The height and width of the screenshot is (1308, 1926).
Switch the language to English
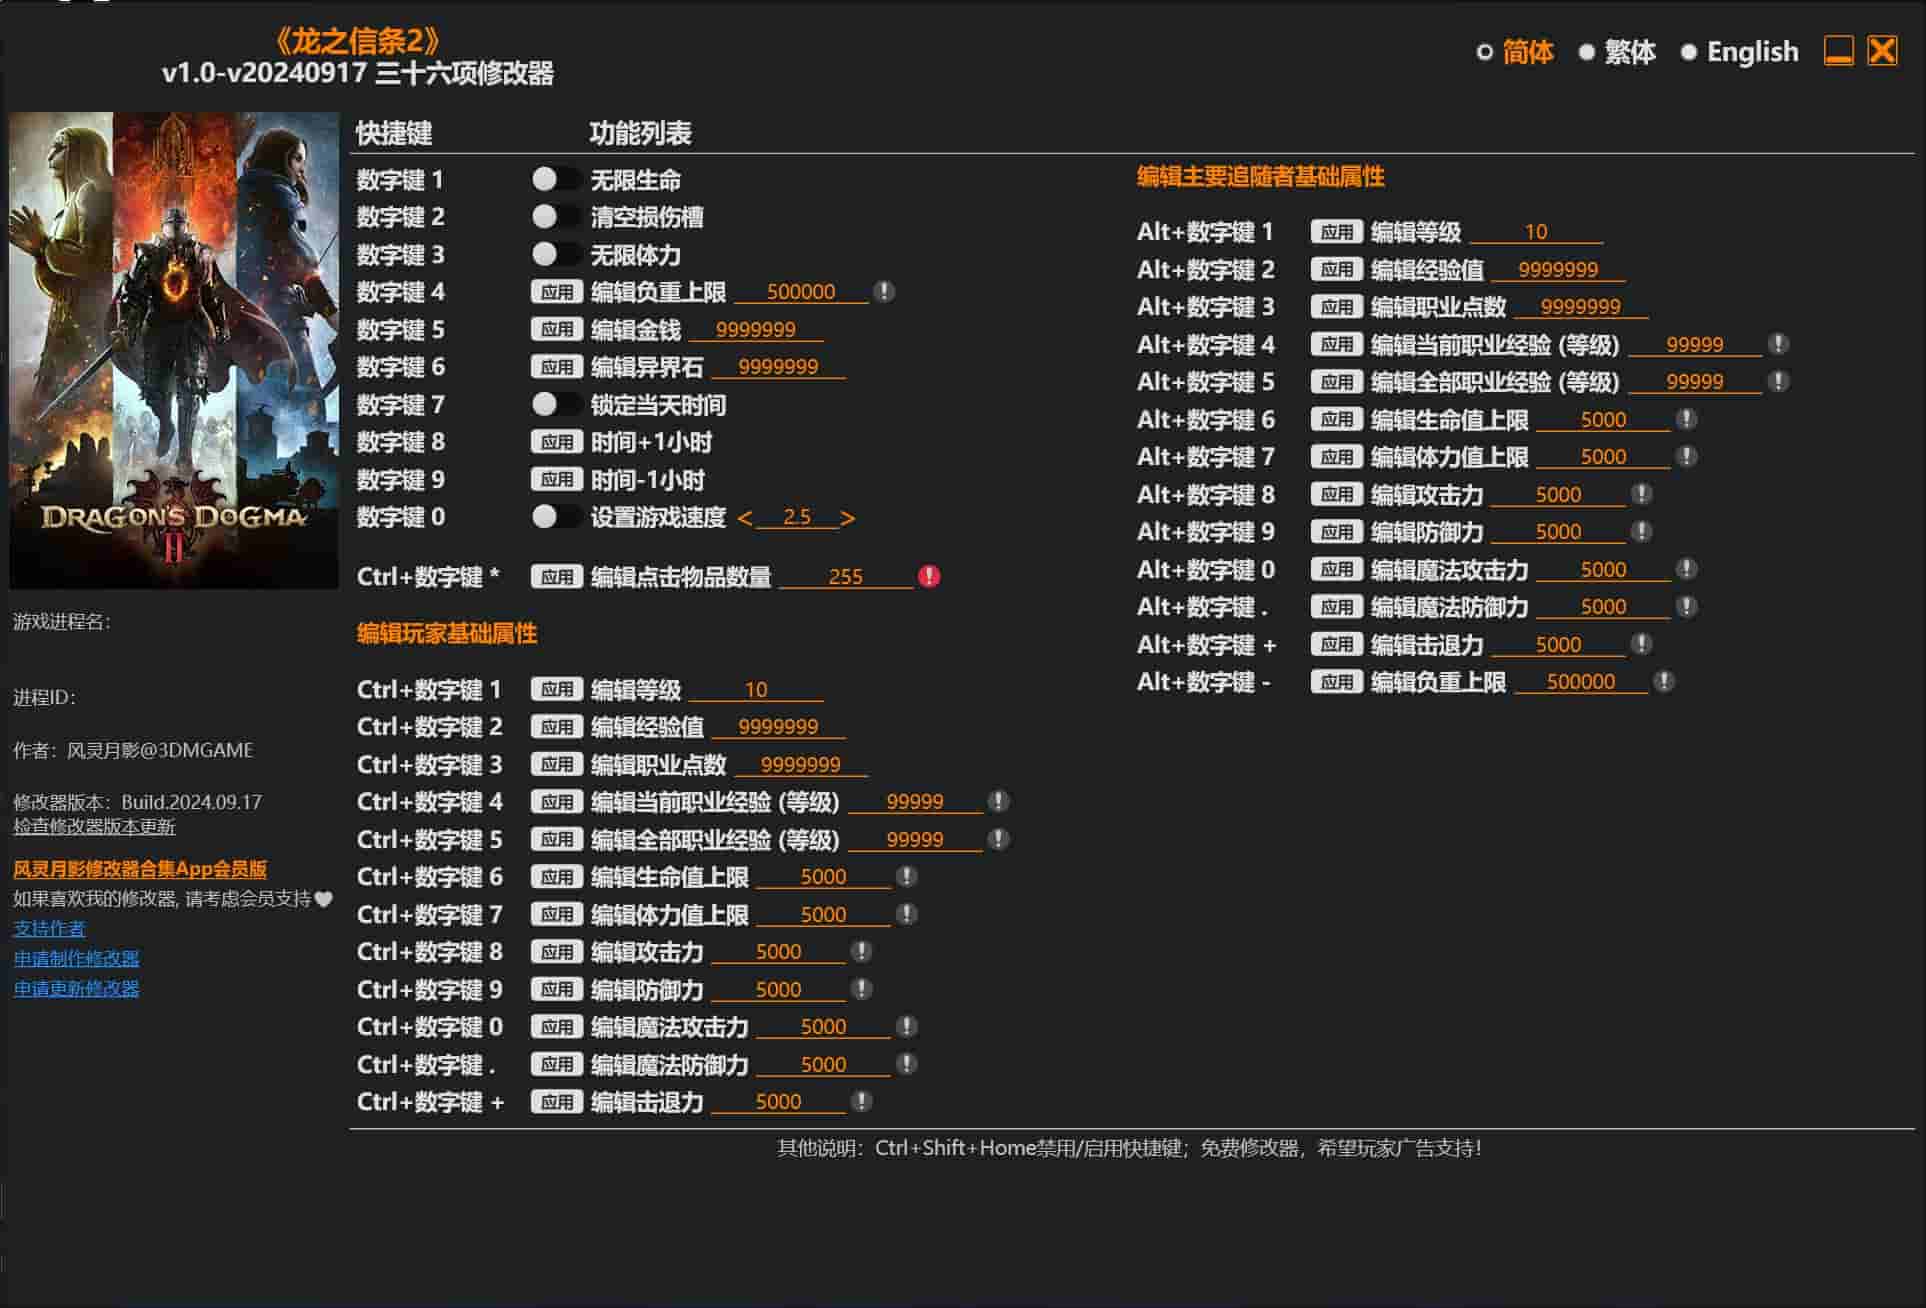pos(1689,52)
